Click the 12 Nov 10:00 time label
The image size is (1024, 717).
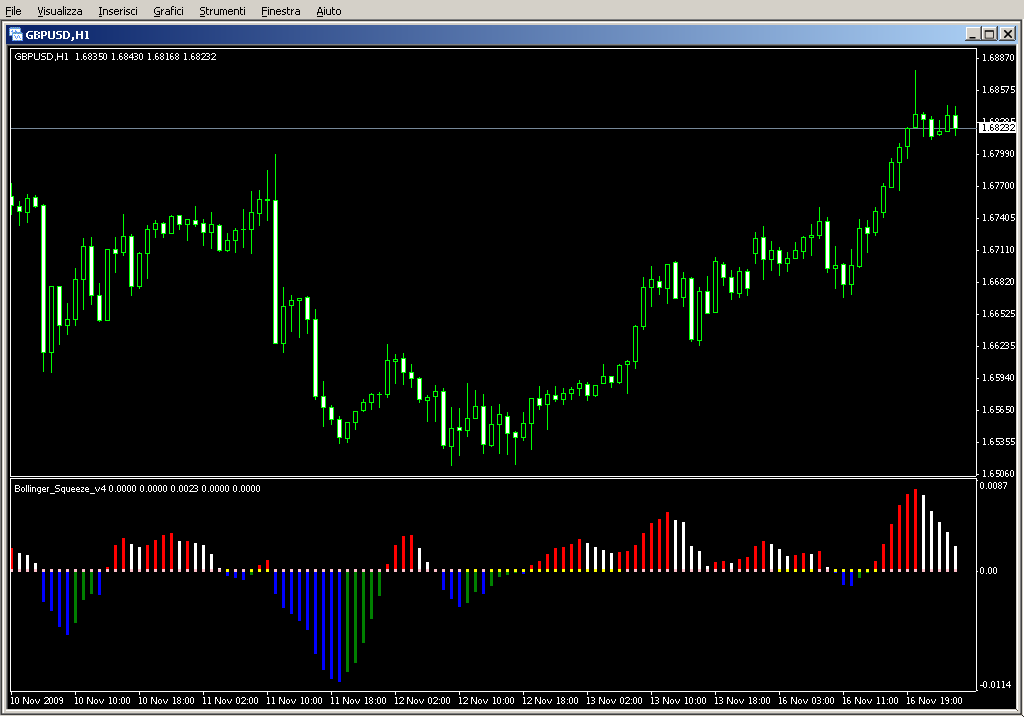coord(486,701)
